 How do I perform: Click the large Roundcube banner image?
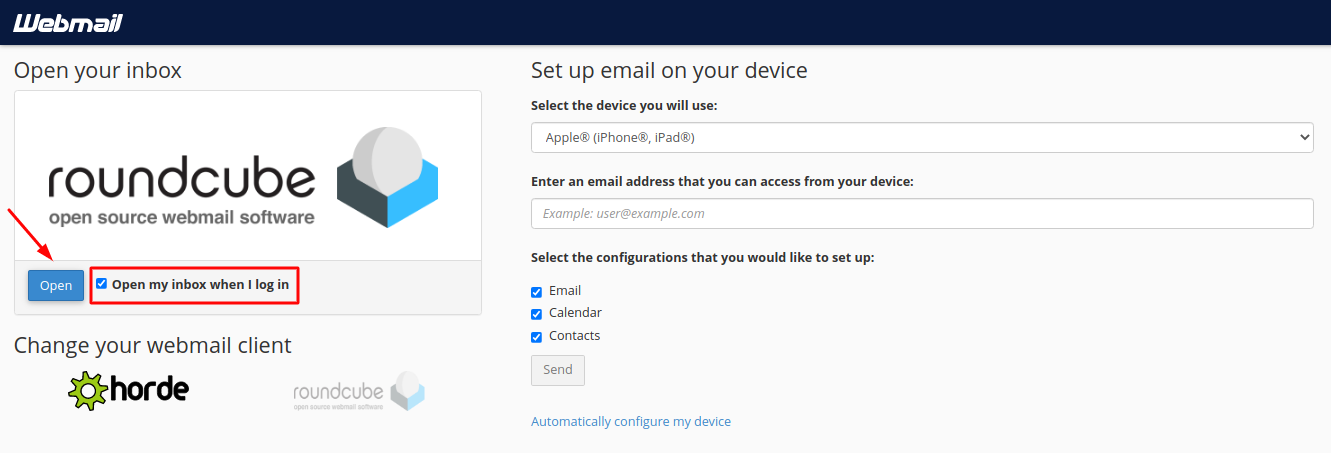pyautogui.click(x=247, y=177)
